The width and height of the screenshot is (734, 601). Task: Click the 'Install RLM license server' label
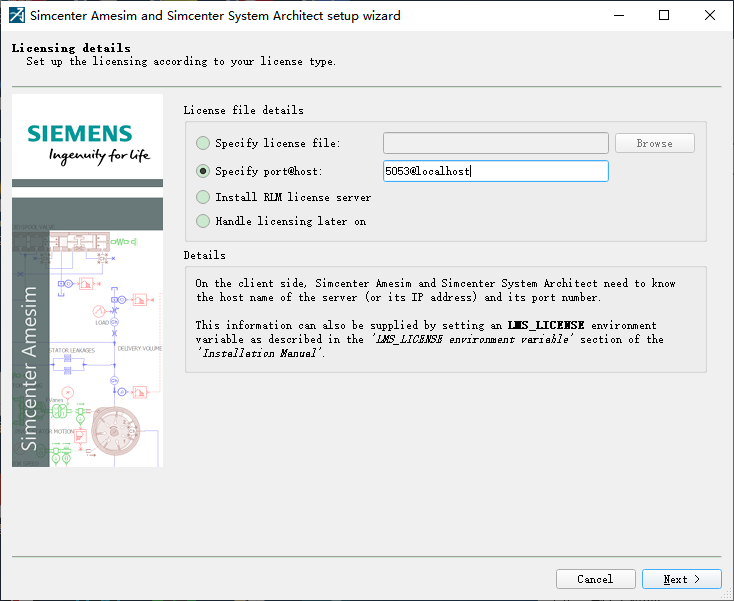[x=293, y=197]
